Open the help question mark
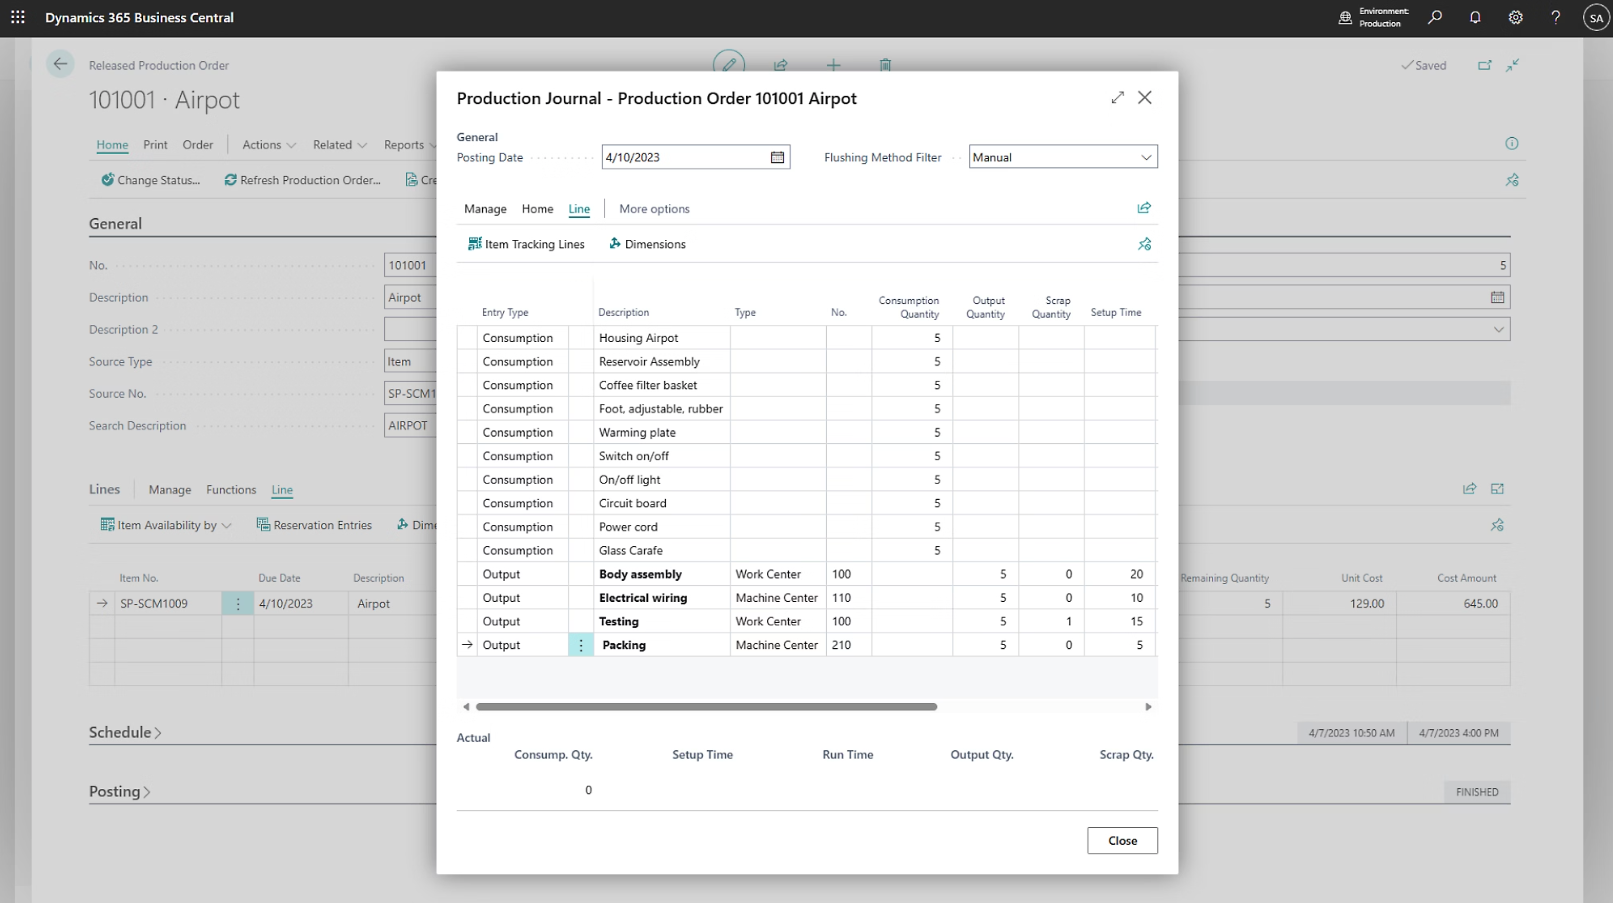Screen dimensions: 1613x903 1555,17
